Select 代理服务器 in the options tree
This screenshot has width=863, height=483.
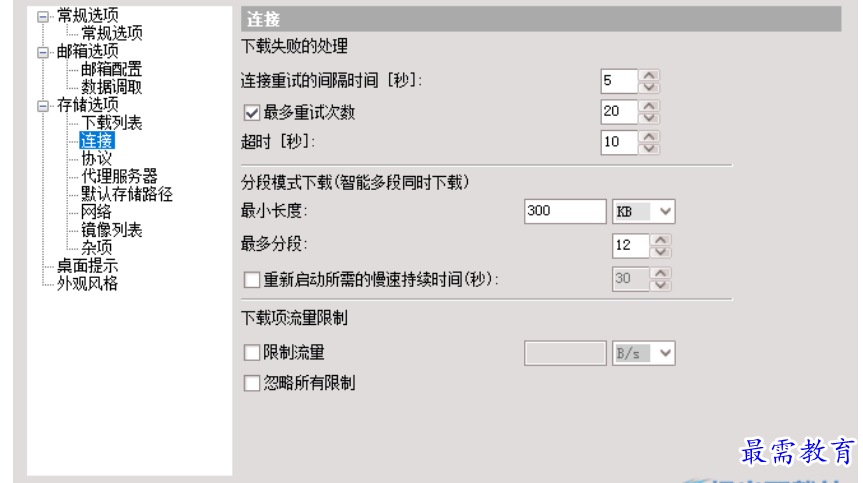(119, 176)
